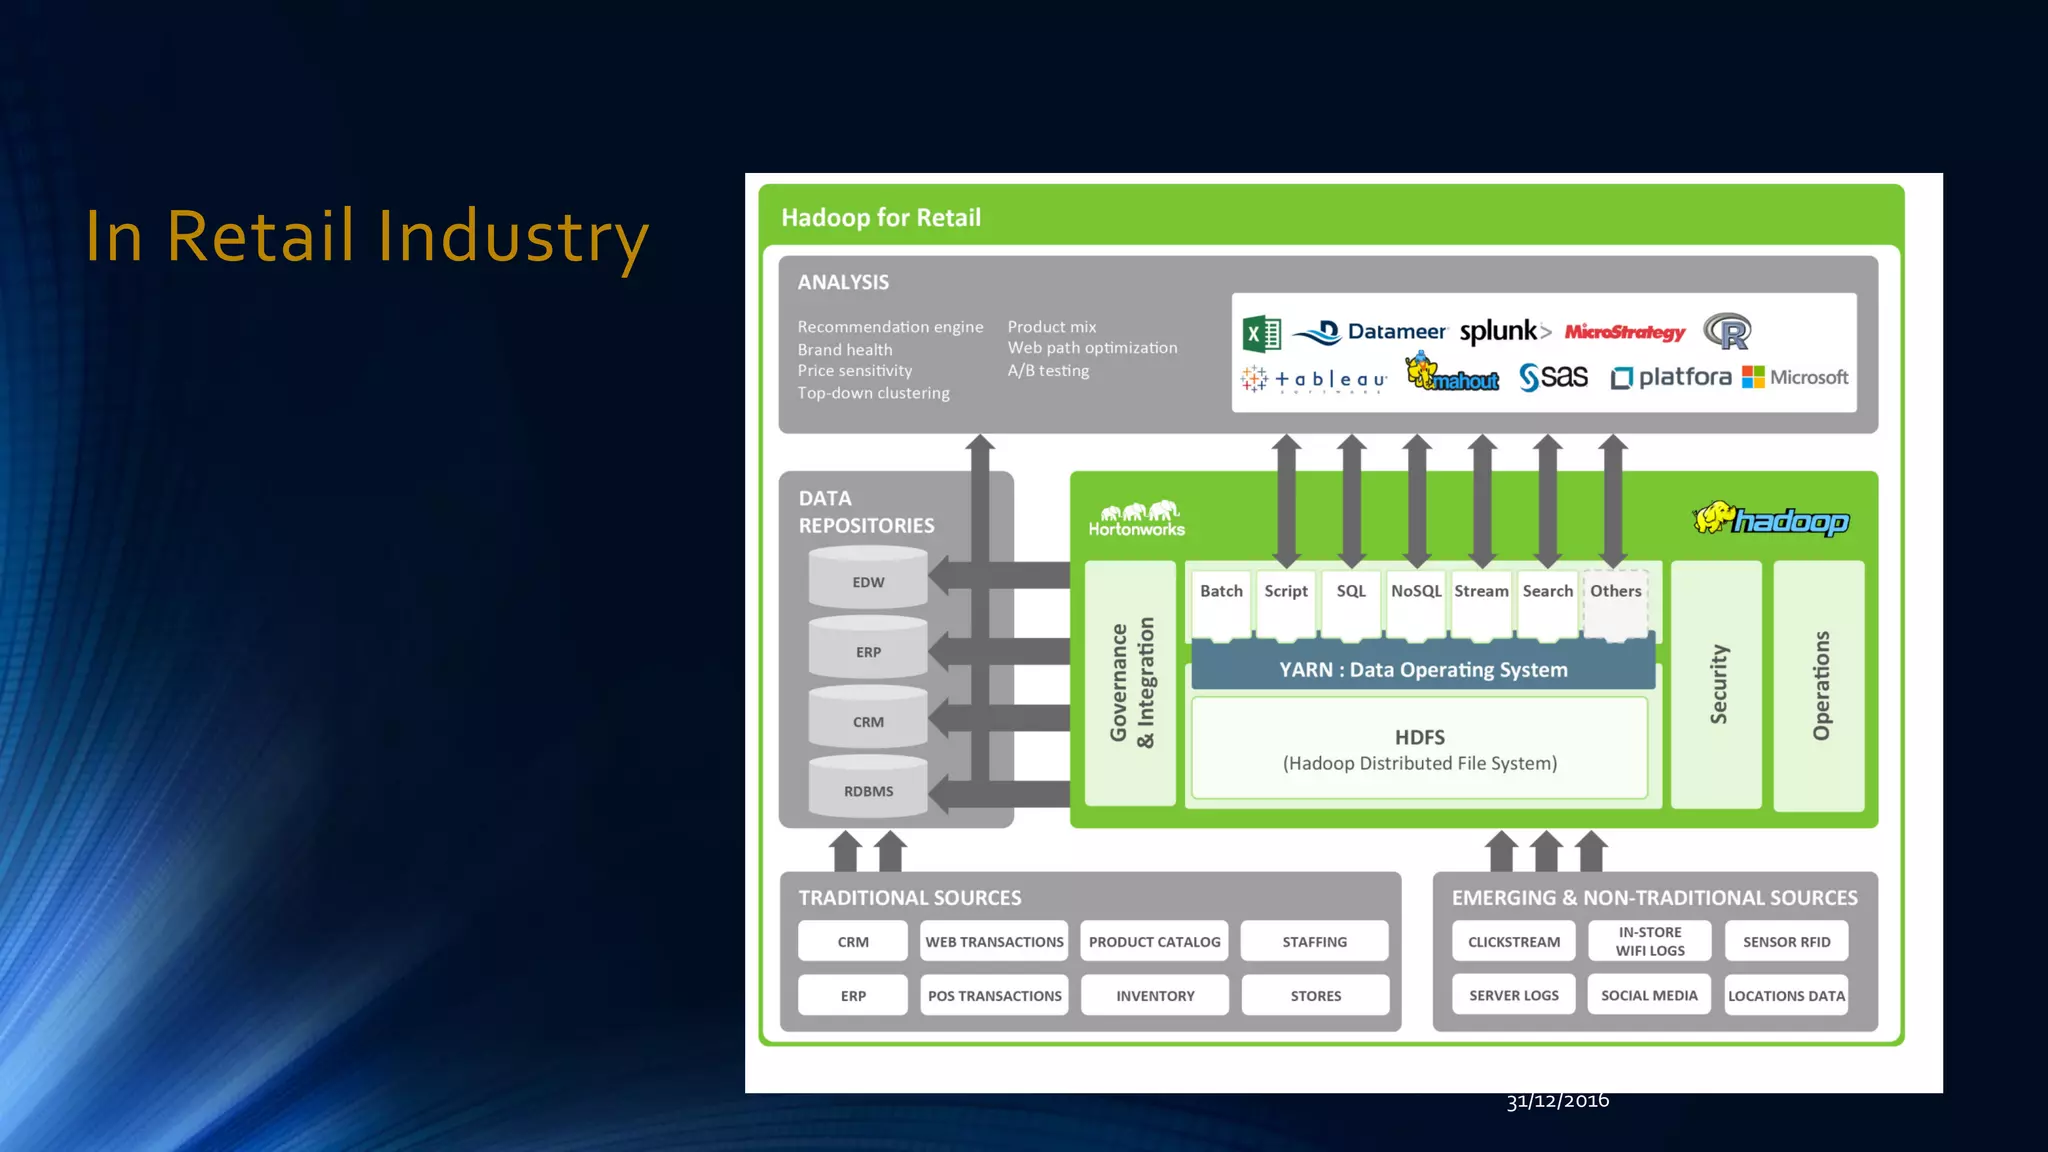Click the Excel logo icon
2048x1152 pixels.
[1261, 333]
